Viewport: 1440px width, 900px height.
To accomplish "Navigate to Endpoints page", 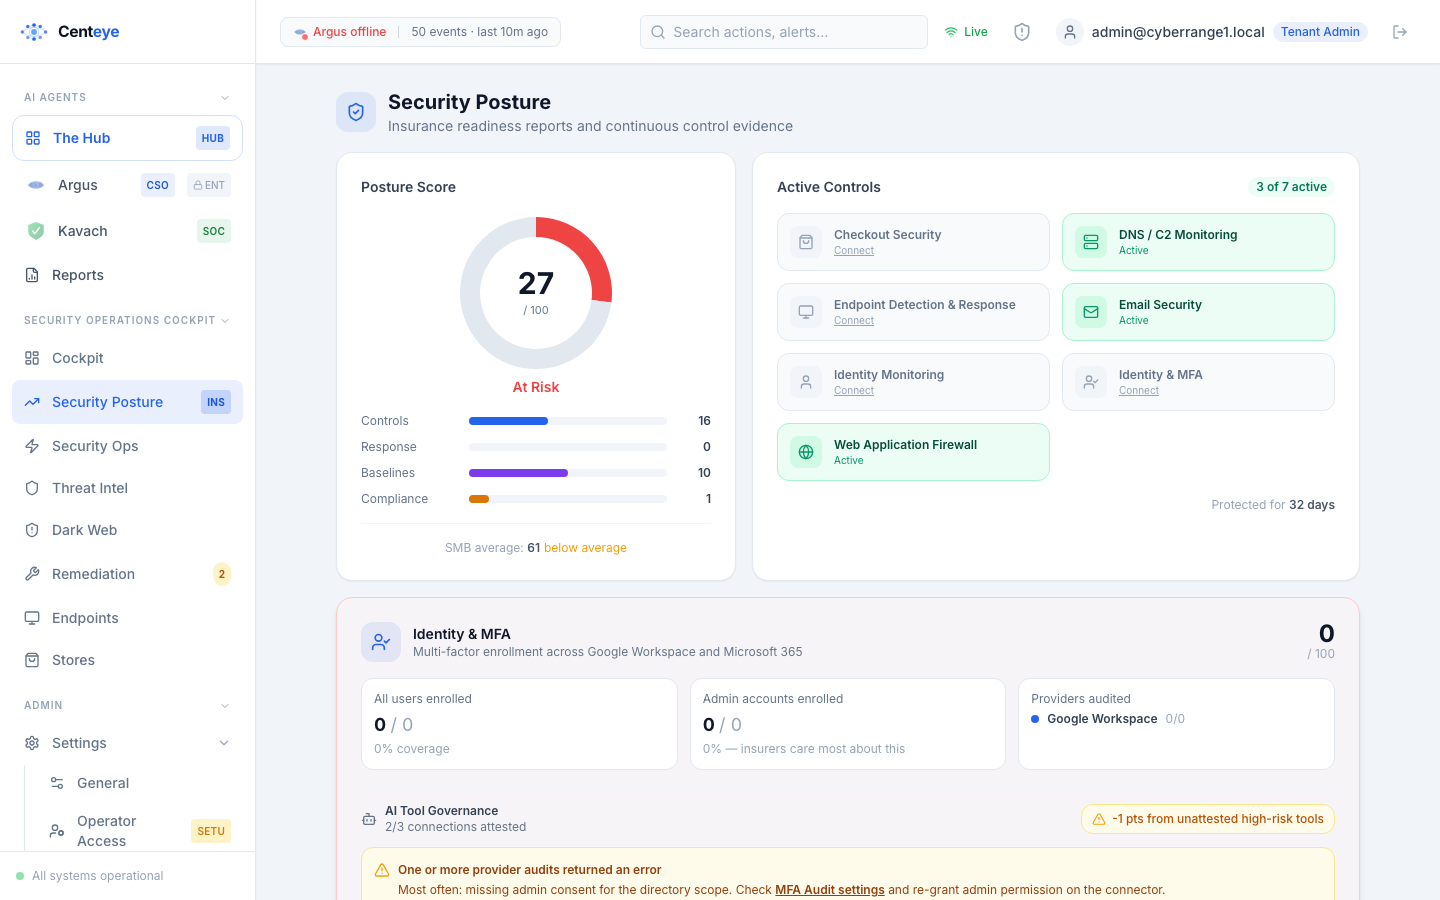I will coord(127,618).
